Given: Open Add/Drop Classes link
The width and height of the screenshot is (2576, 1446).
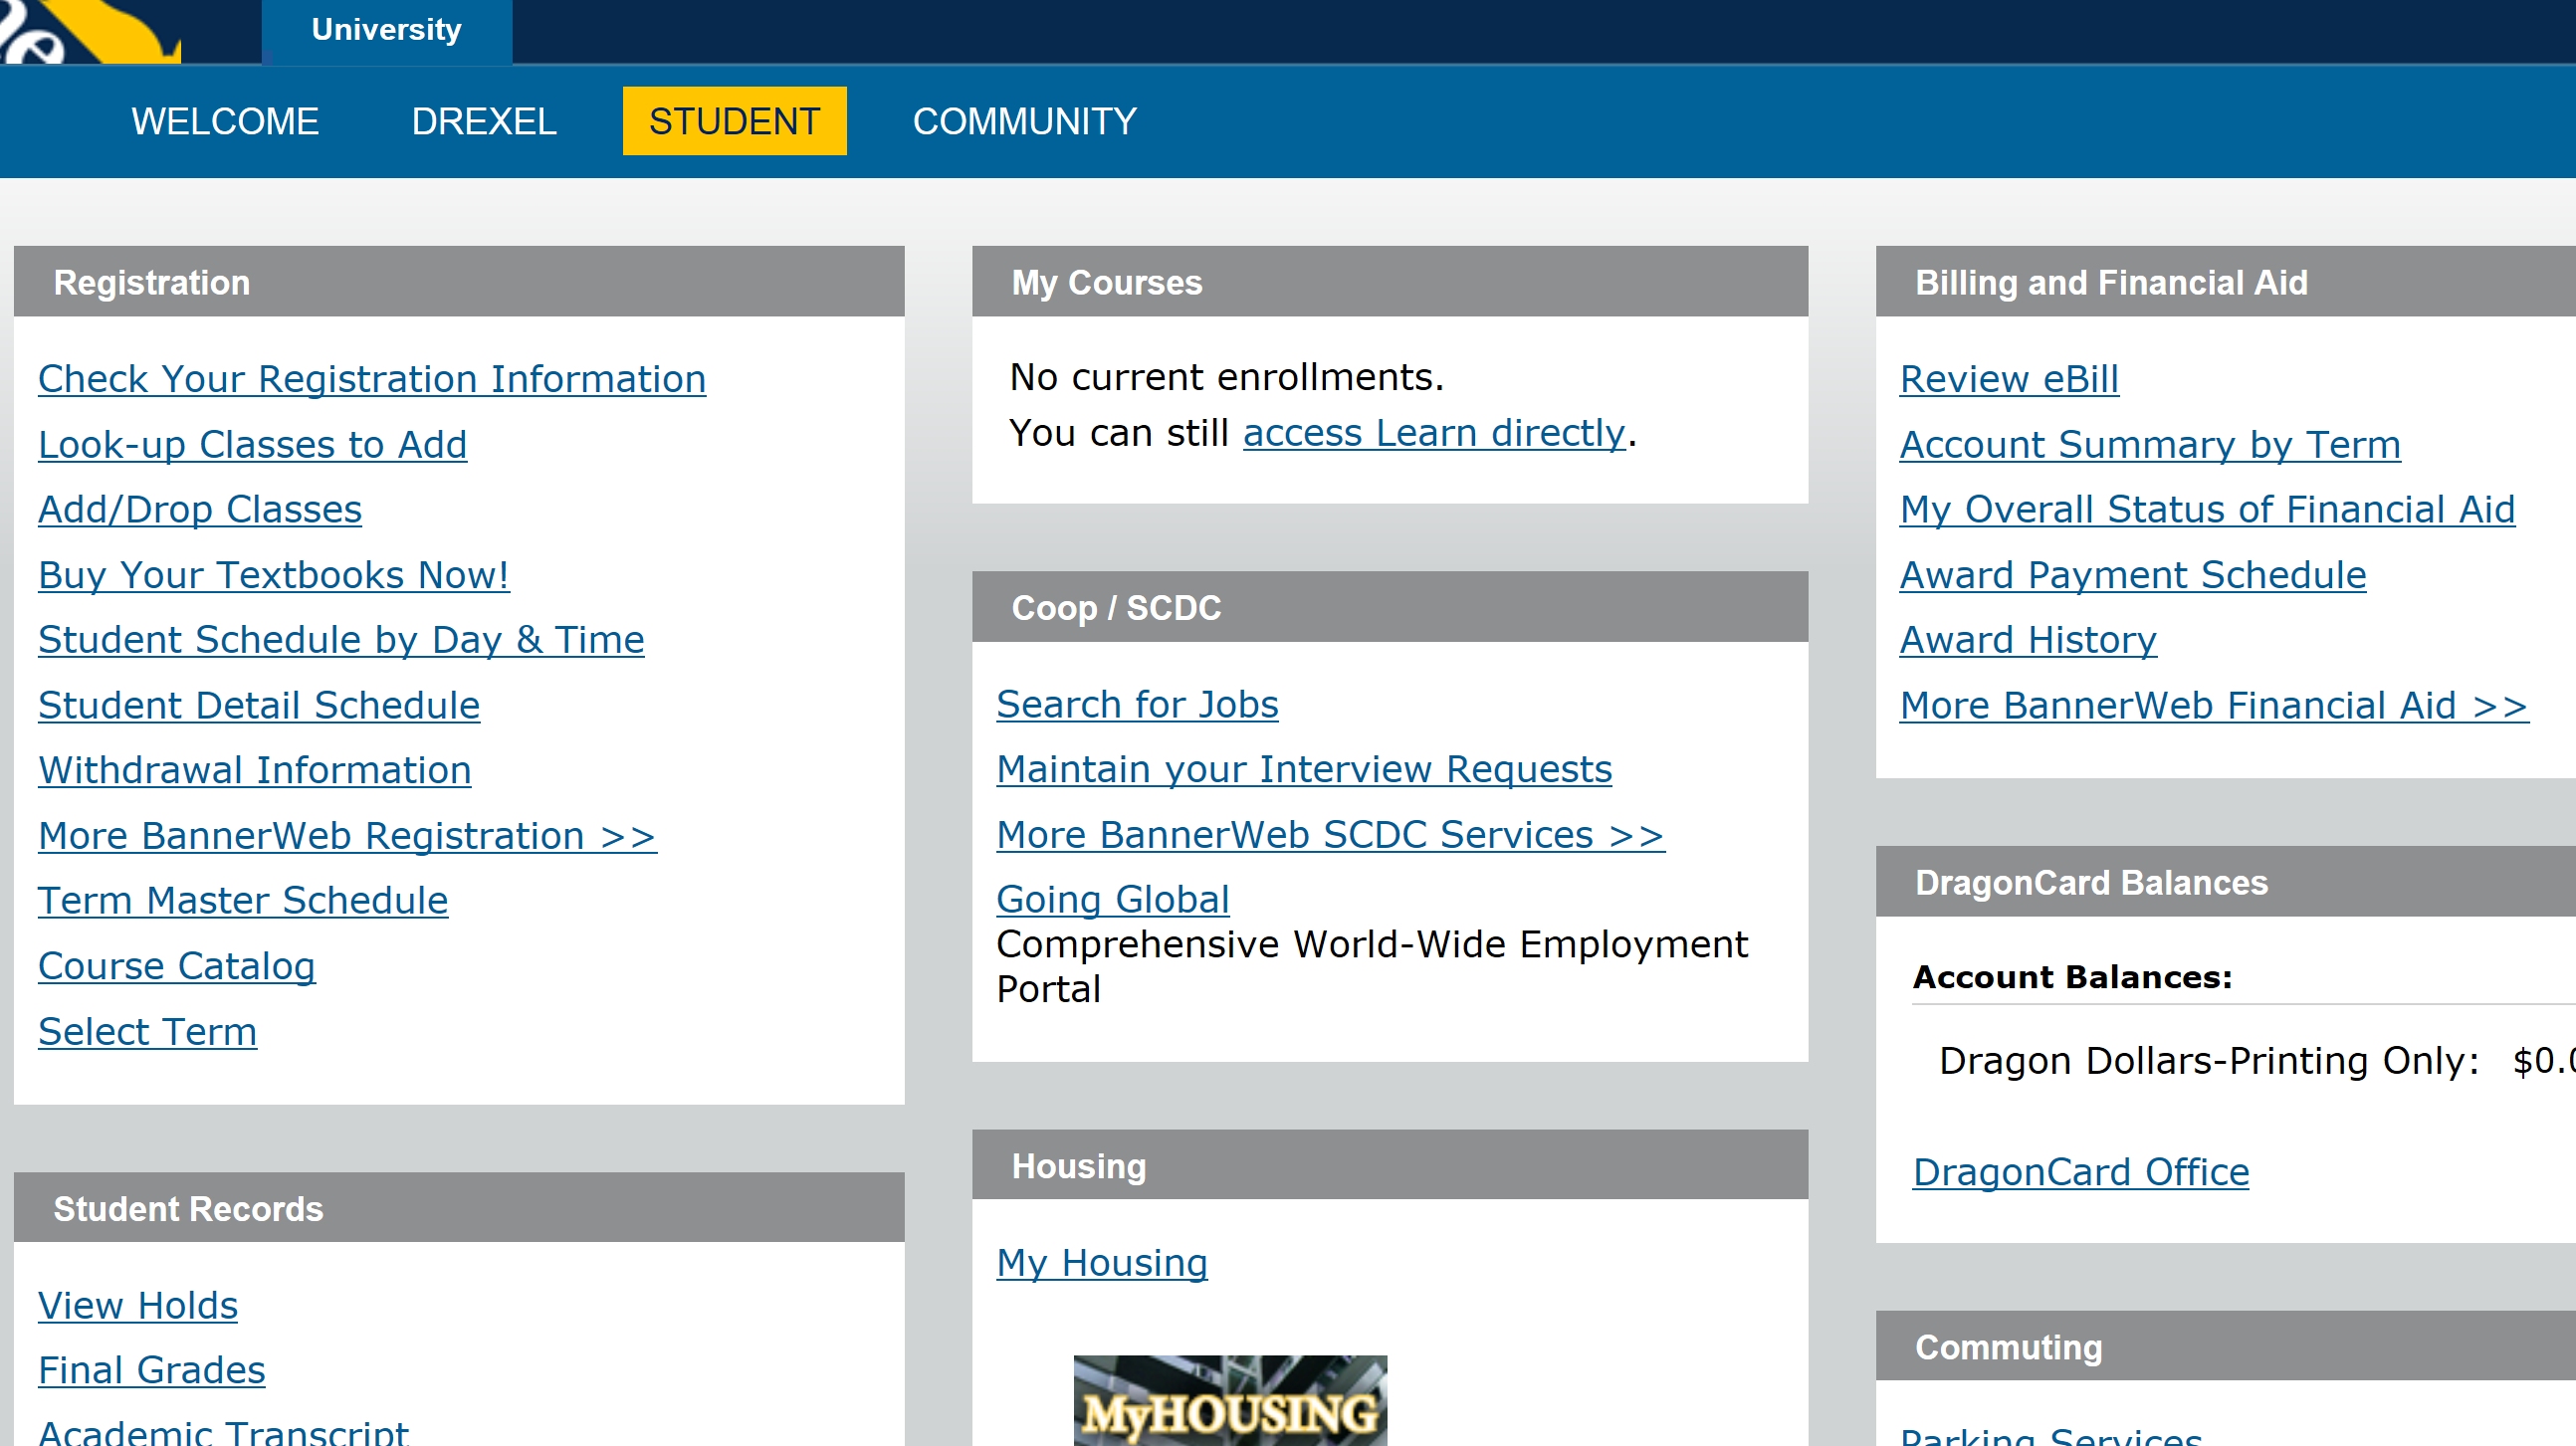Looking at the screenshot, I should pos(200,510).
